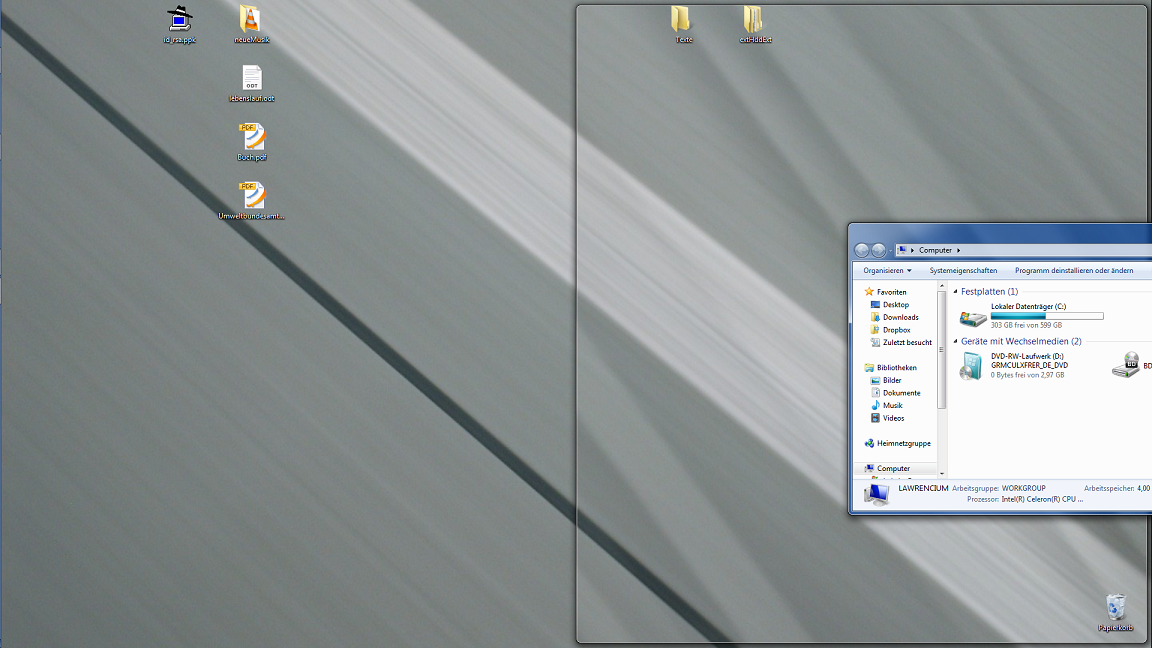Click the Back navigation arrow button

862,250
